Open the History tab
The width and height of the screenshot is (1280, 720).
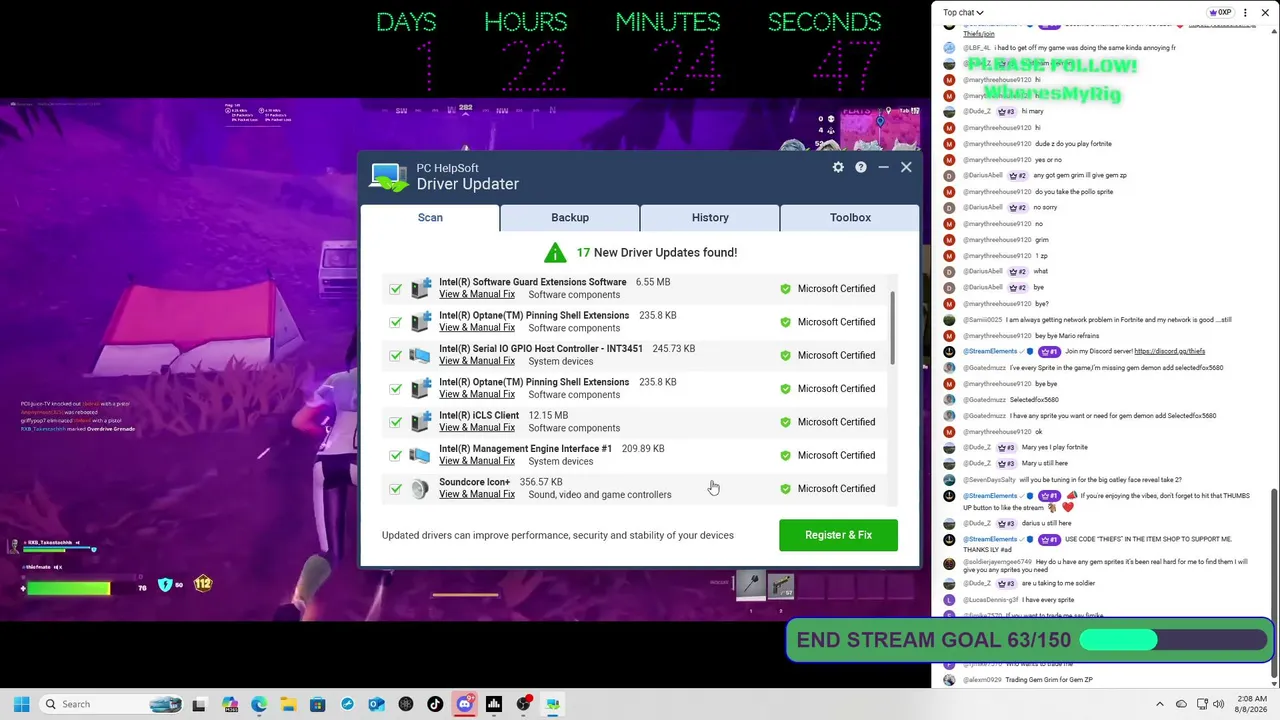[x=710, y=217]
